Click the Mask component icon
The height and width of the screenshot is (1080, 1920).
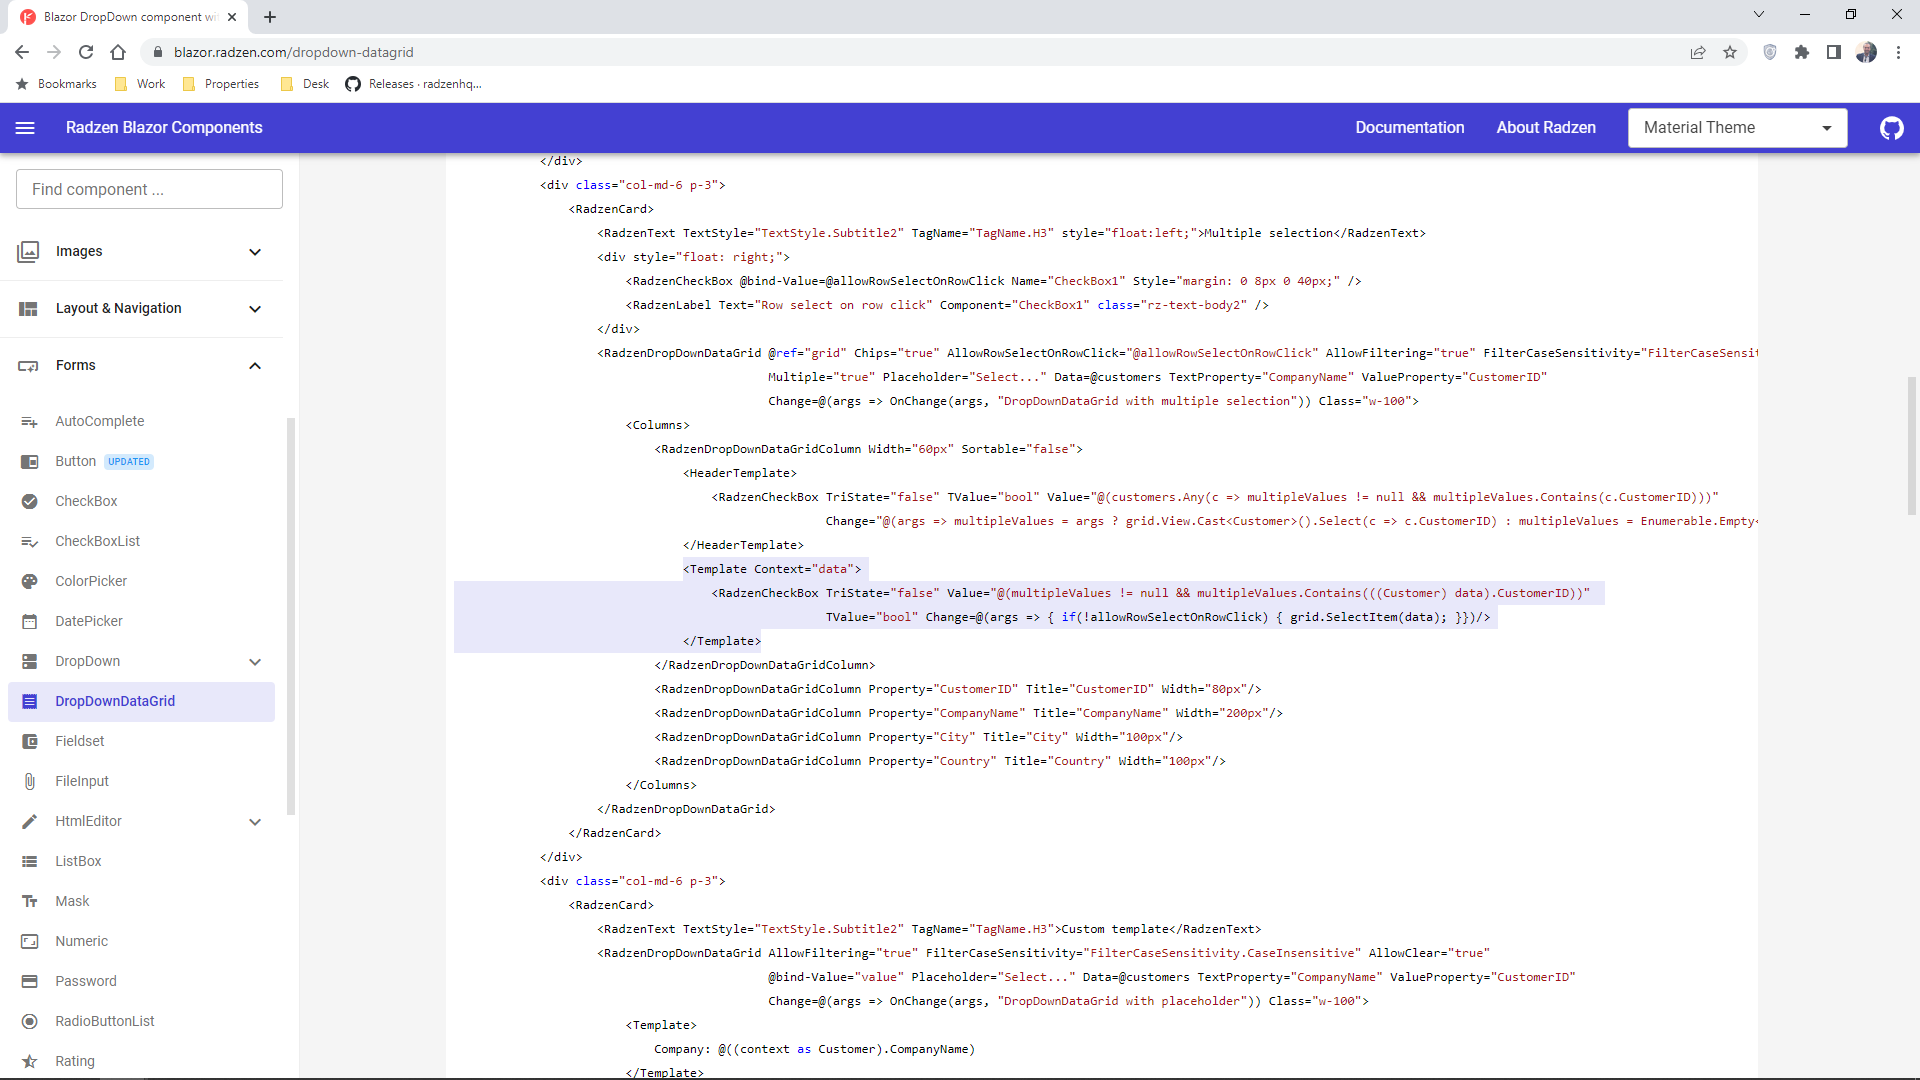[31, 901]
